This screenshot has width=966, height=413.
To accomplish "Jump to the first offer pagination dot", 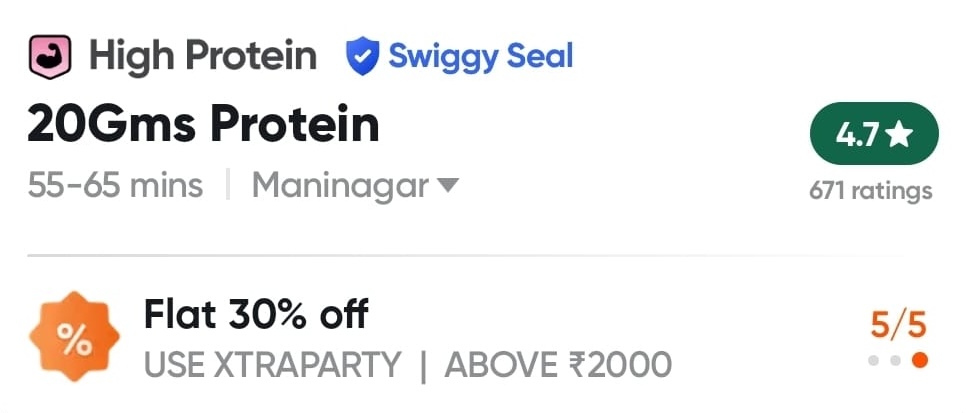I will click(873, 360).
